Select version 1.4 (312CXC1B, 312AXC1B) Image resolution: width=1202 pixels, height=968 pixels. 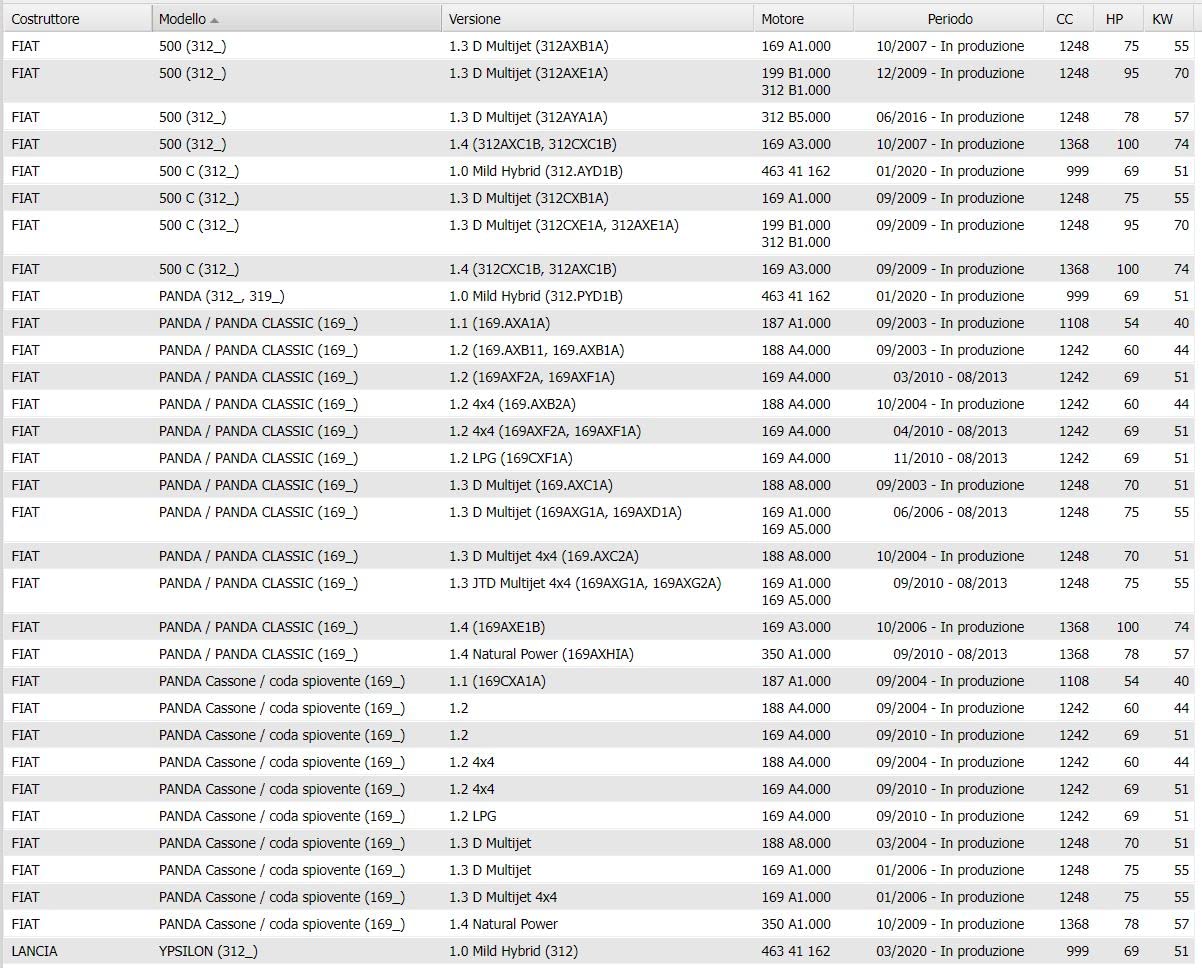(533, 269)
